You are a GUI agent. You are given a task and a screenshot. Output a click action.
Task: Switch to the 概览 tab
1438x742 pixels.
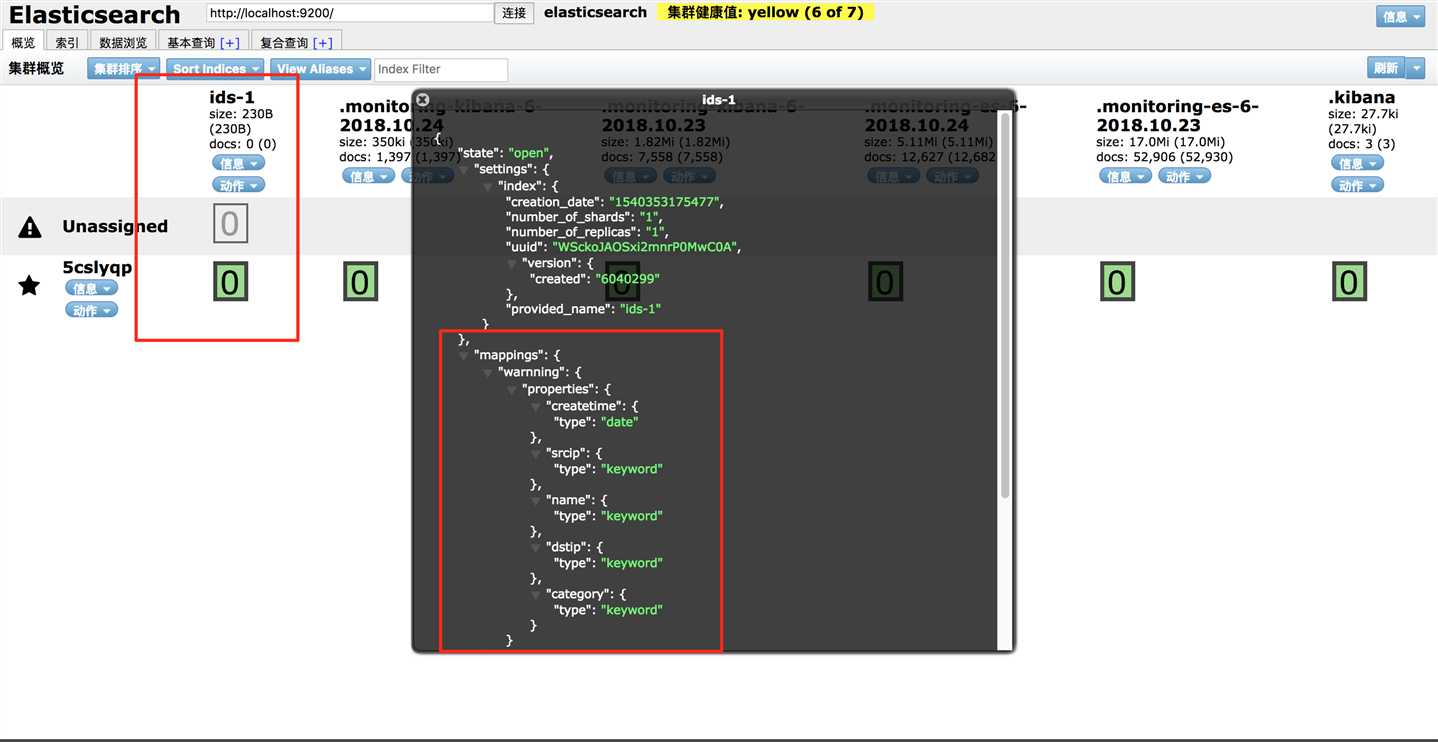(x=23, y=42)
